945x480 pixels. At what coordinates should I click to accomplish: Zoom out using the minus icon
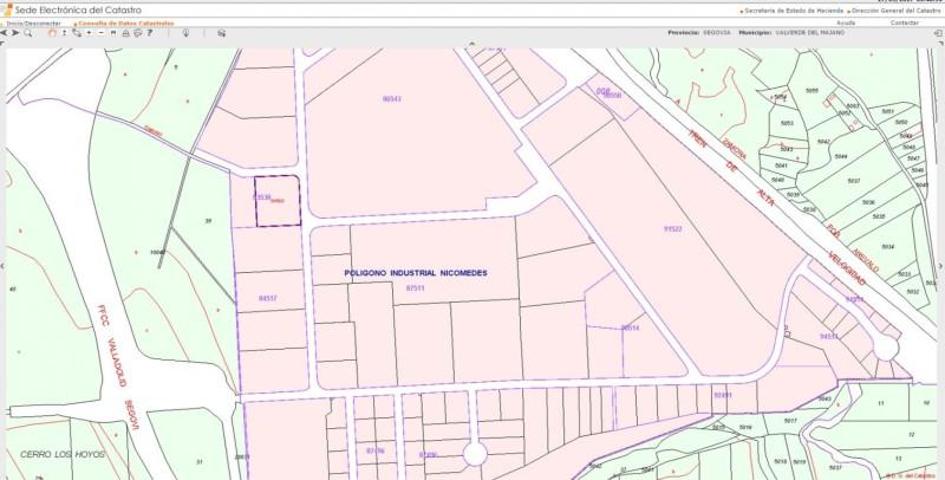101,33
